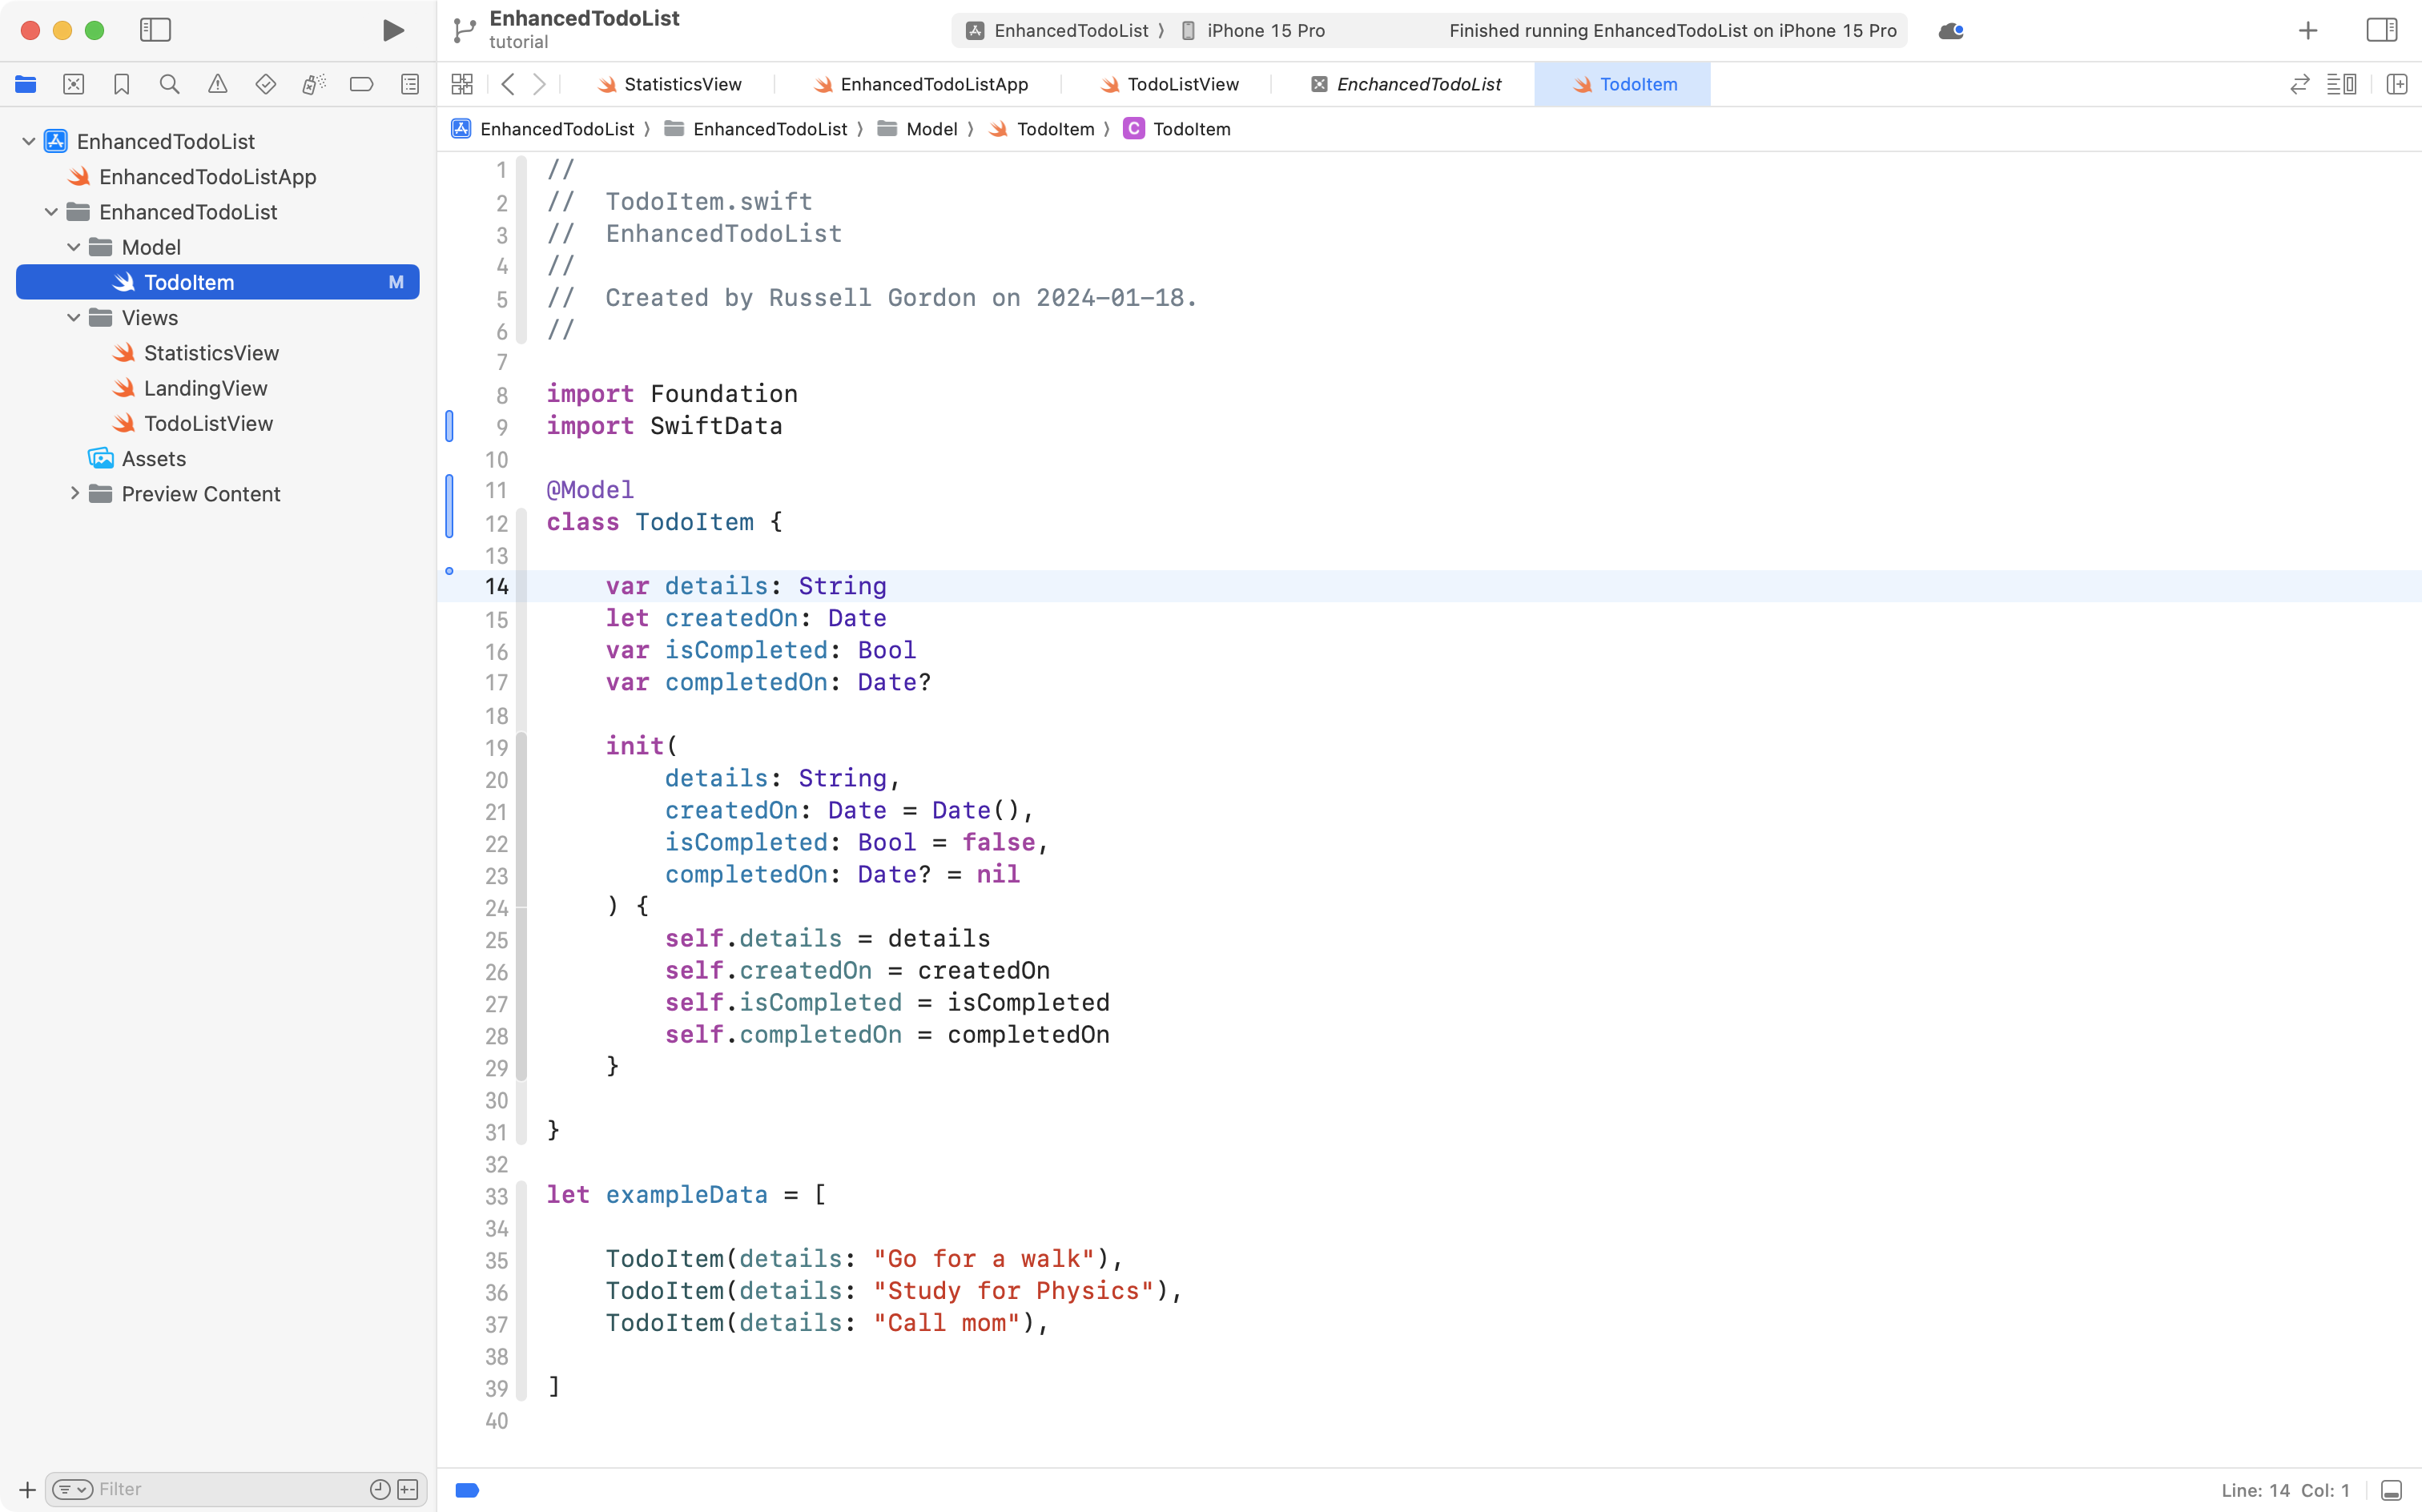Image resolution: width=2422 pixels, height=1512 pixels.
Task: Open the Test navigator
Action: click(x=266, y=84)
